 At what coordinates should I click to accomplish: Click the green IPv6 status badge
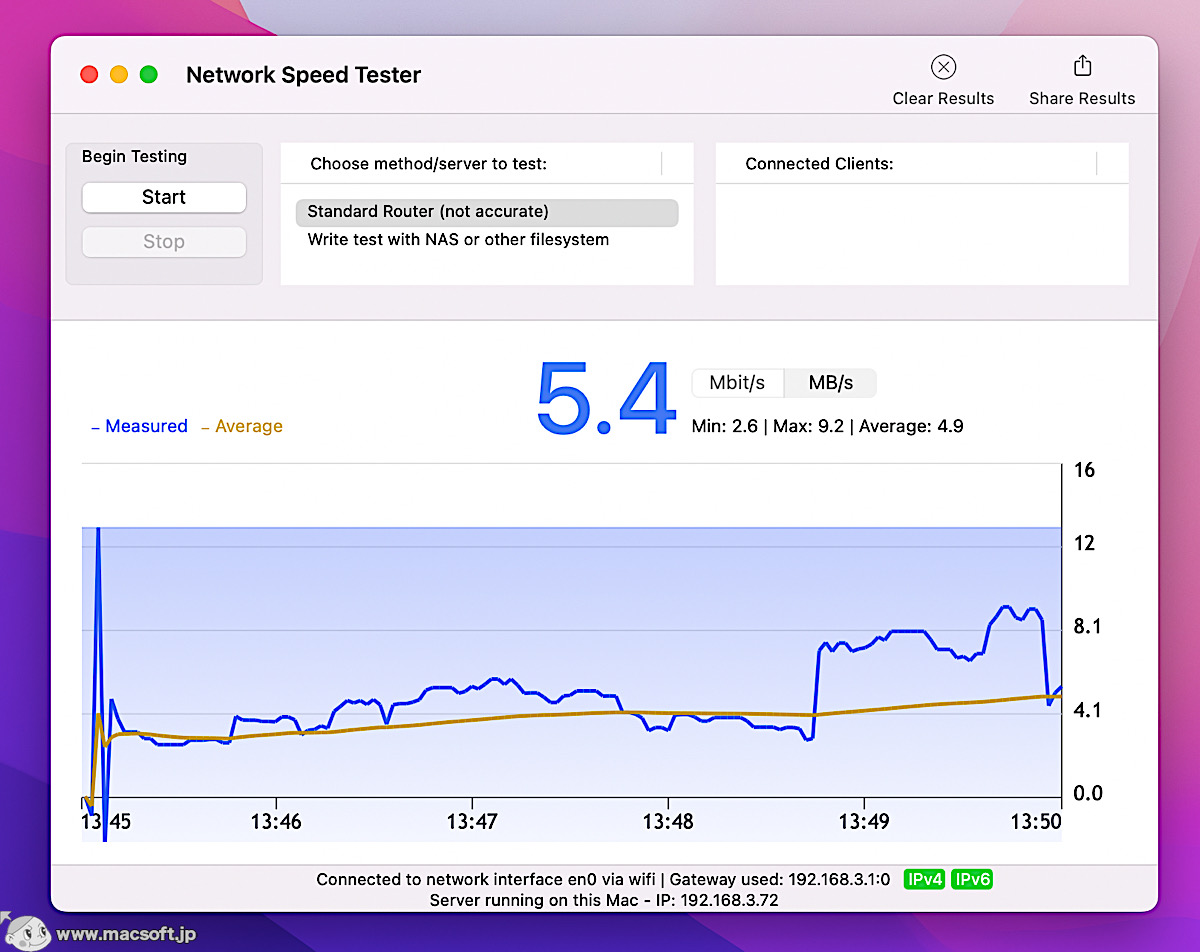click(971, 879)
